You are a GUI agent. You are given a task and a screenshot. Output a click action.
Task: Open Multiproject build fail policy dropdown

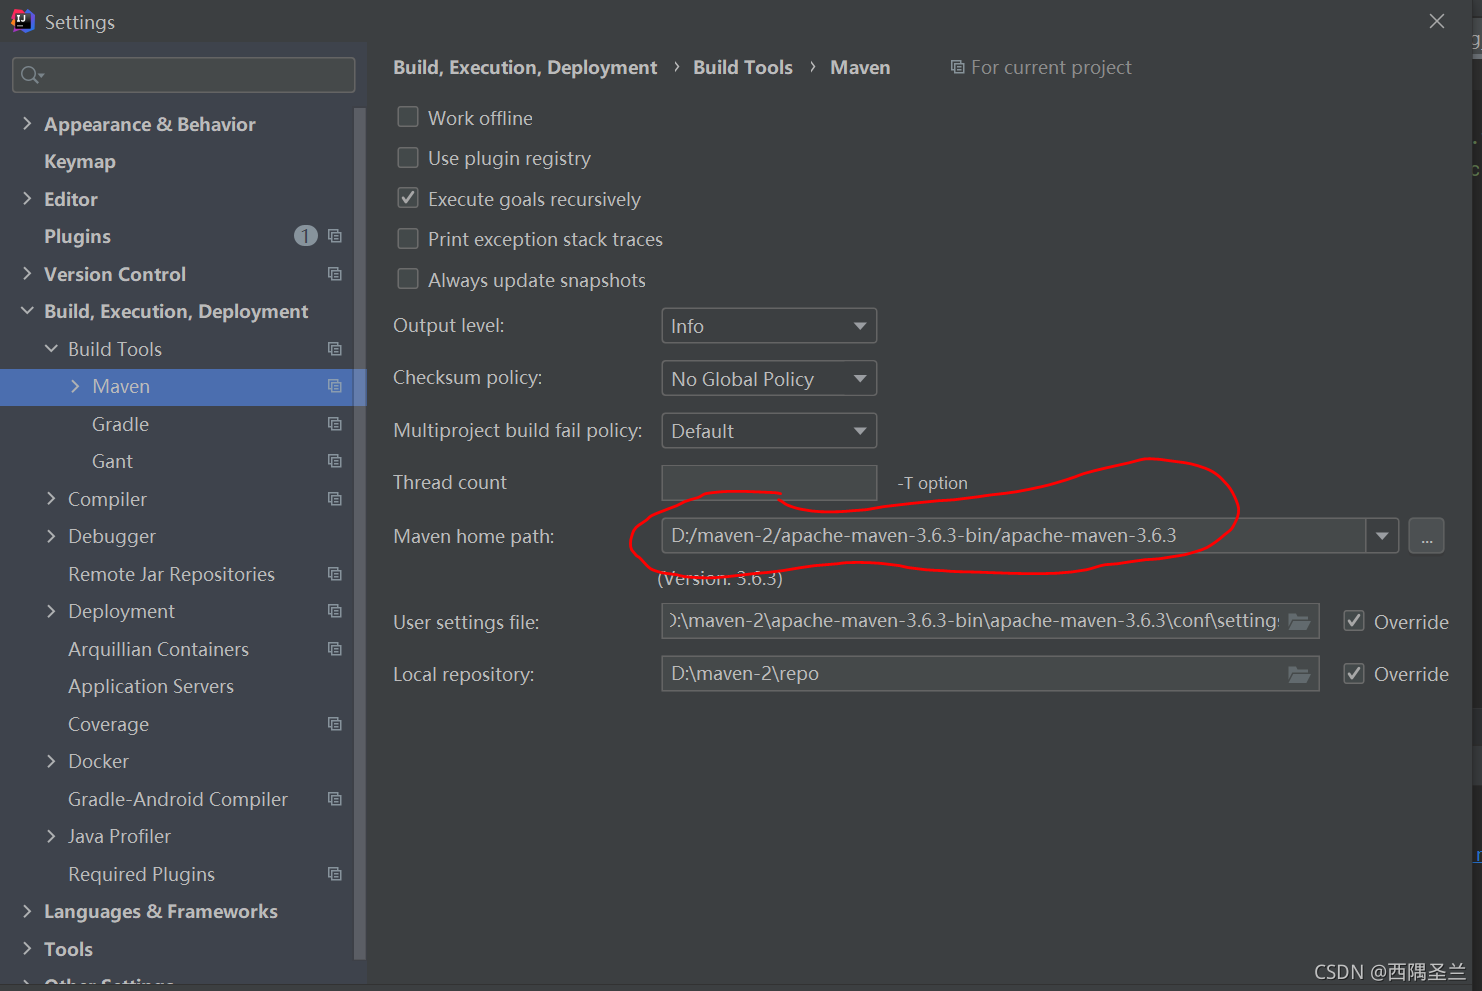(x=769, y=431)
